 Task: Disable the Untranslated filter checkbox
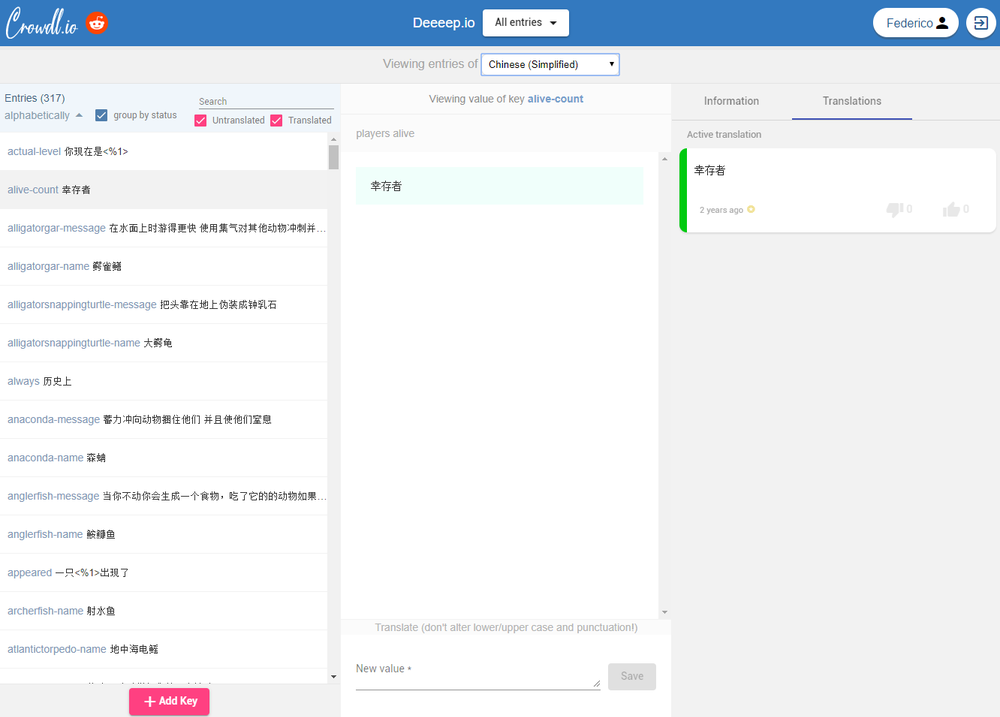(x=199, y=120)
